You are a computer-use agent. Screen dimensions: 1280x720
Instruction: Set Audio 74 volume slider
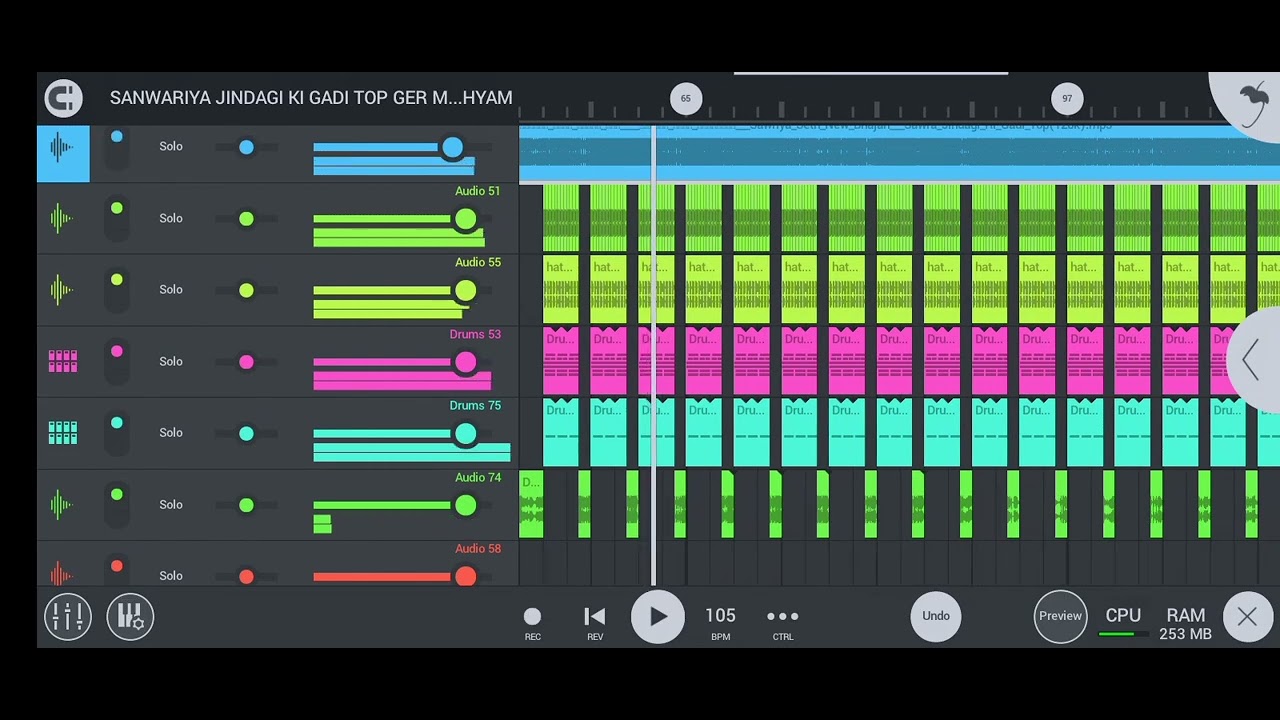coord(465,506)
